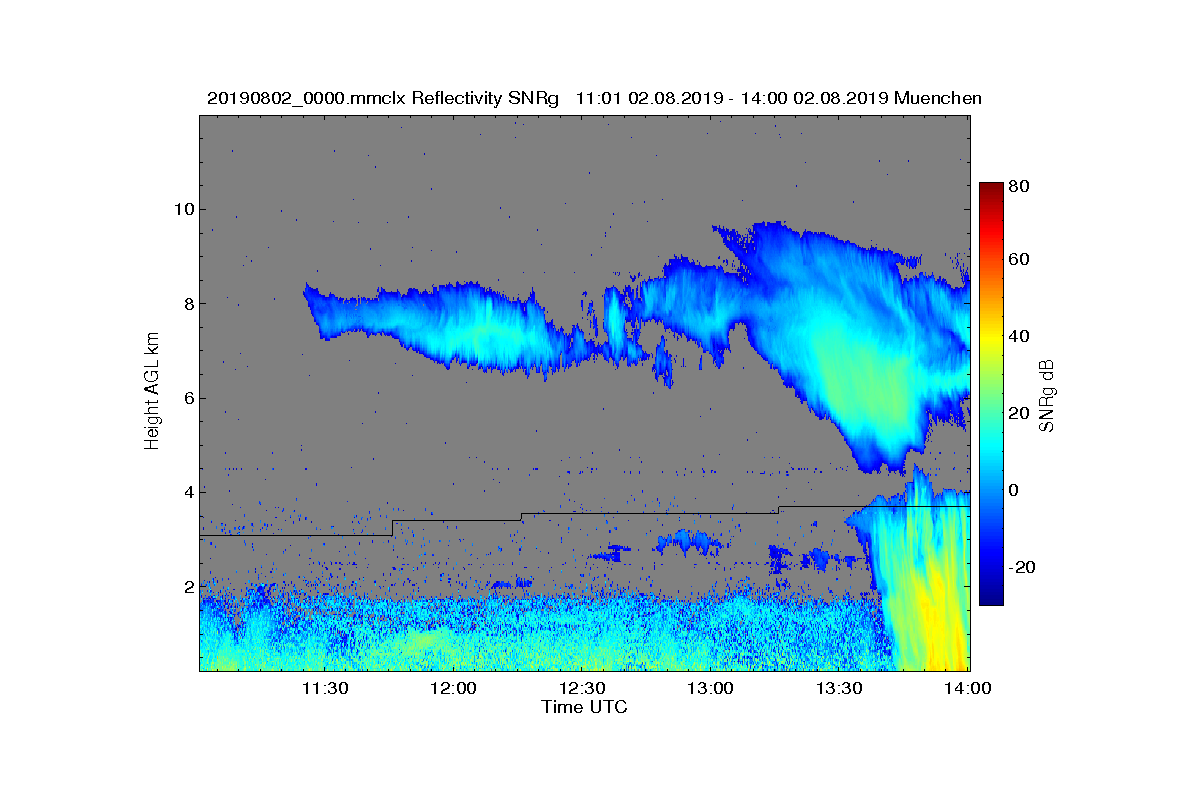Click the 'Height AGL km' y-axis label
This screenshot has width=1200, height=800.
152,392
